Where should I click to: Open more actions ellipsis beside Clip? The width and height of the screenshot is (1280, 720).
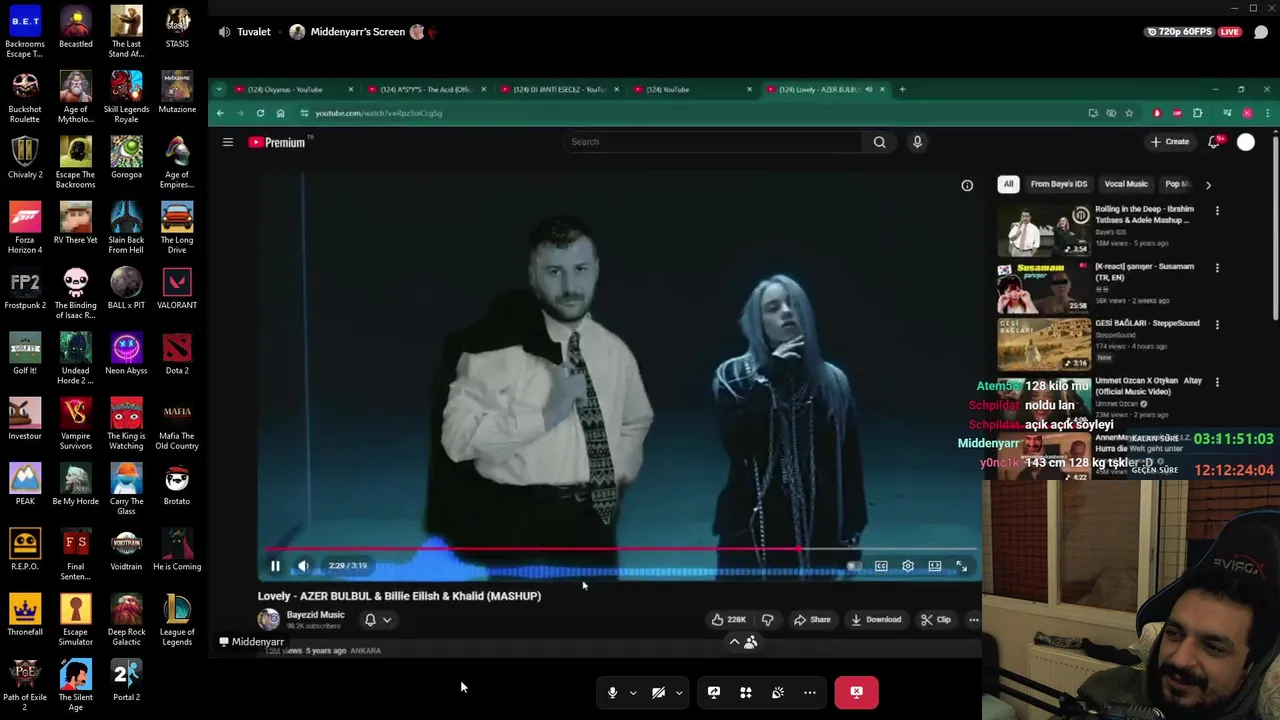973,620
